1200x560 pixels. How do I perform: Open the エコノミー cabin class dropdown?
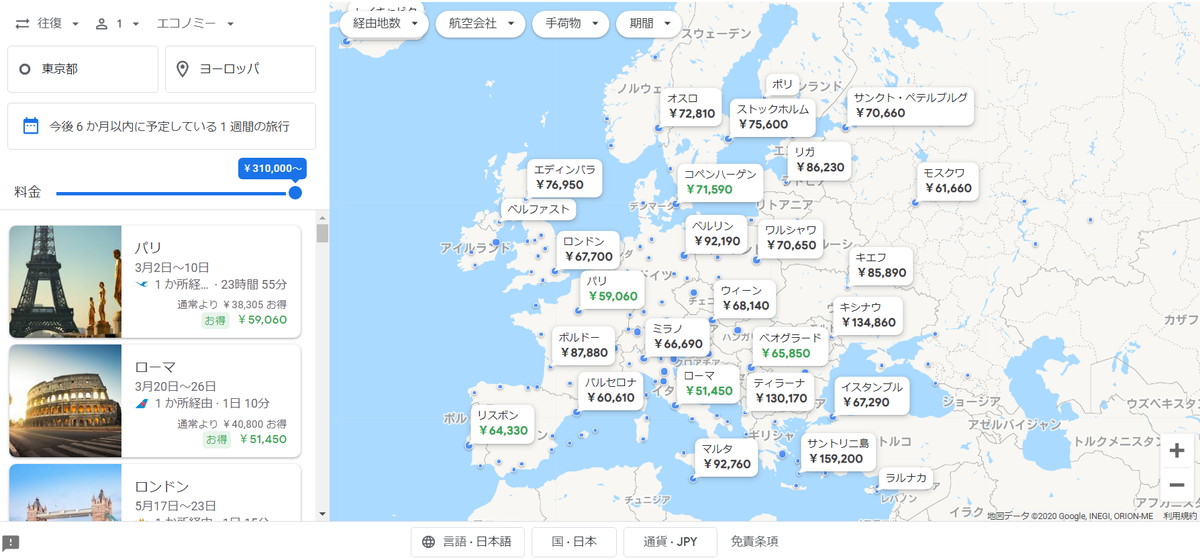(195, 24)
